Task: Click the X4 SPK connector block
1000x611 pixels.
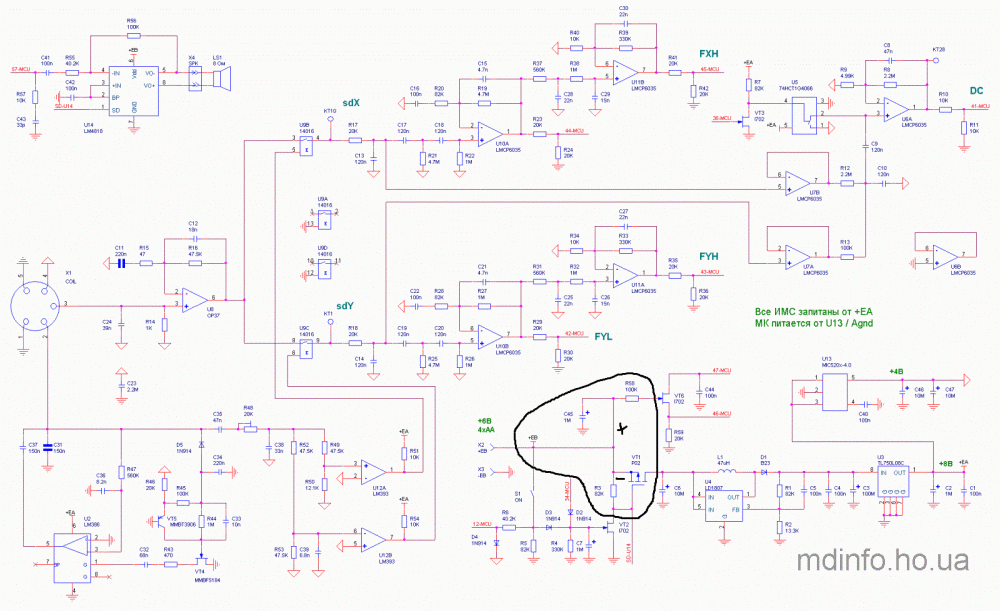Action: click(193, 78)
